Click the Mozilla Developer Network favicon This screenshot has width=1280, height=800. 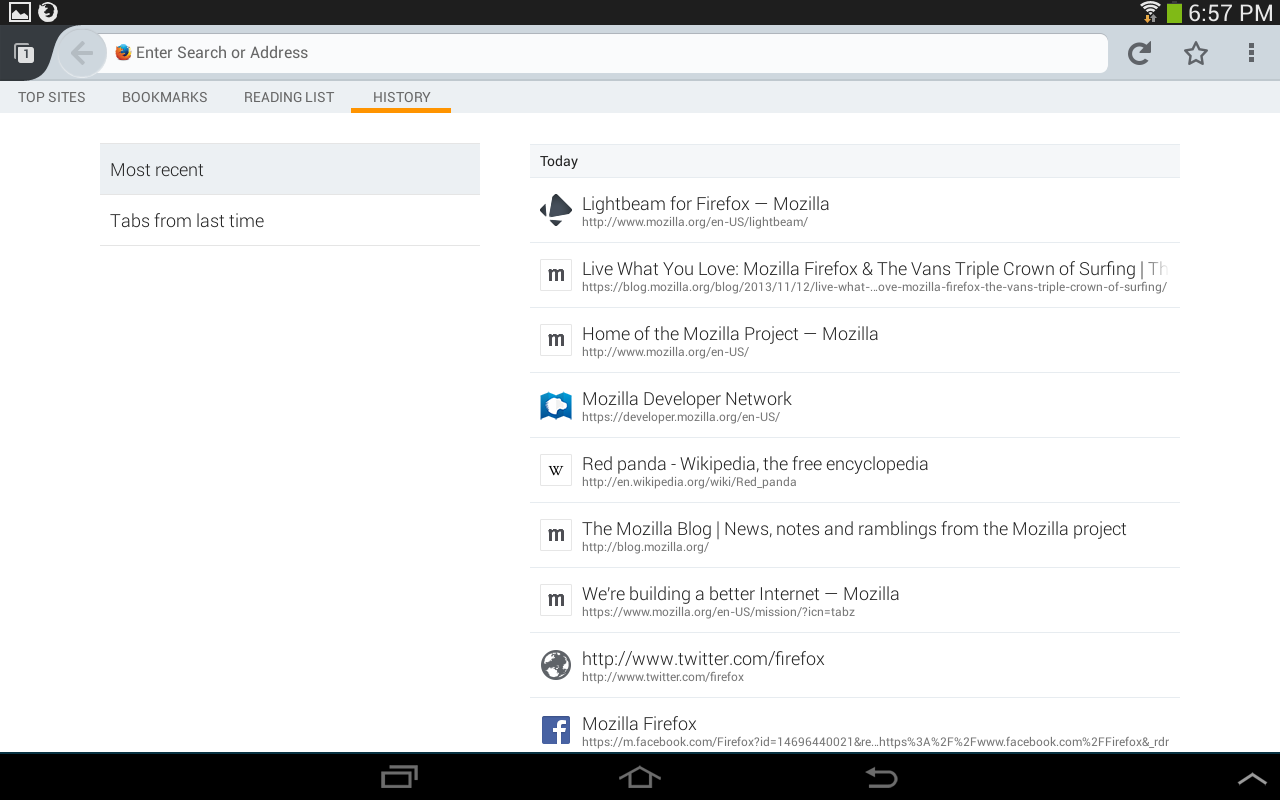coord(556,405)
